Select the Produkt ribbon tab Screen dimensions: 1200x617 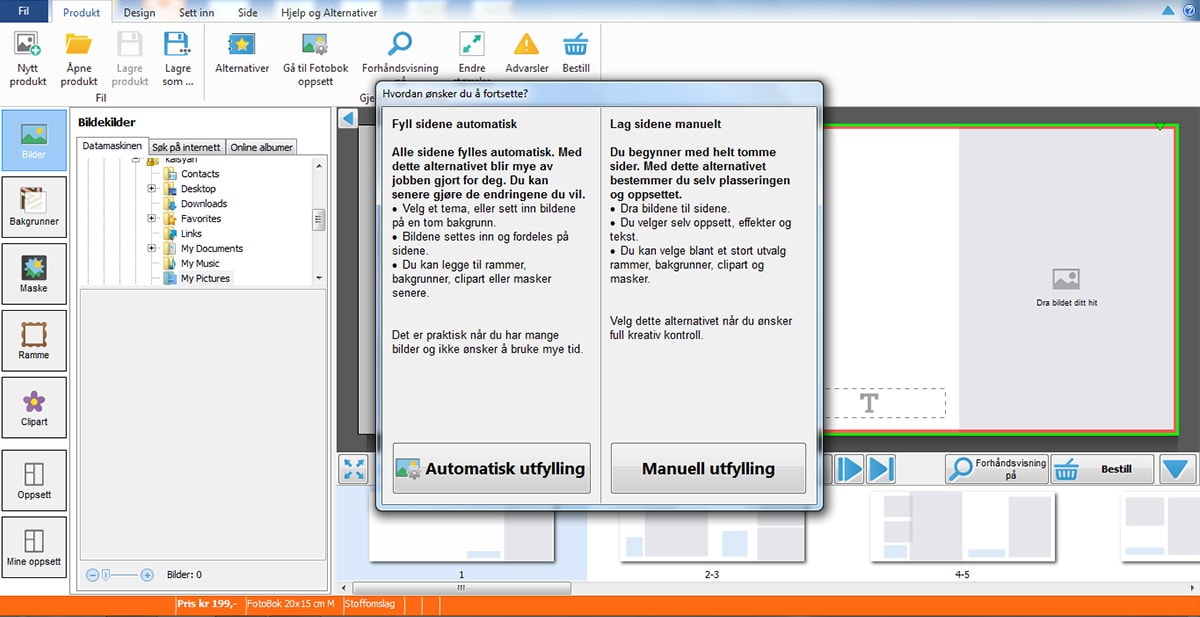click(82, 13)
